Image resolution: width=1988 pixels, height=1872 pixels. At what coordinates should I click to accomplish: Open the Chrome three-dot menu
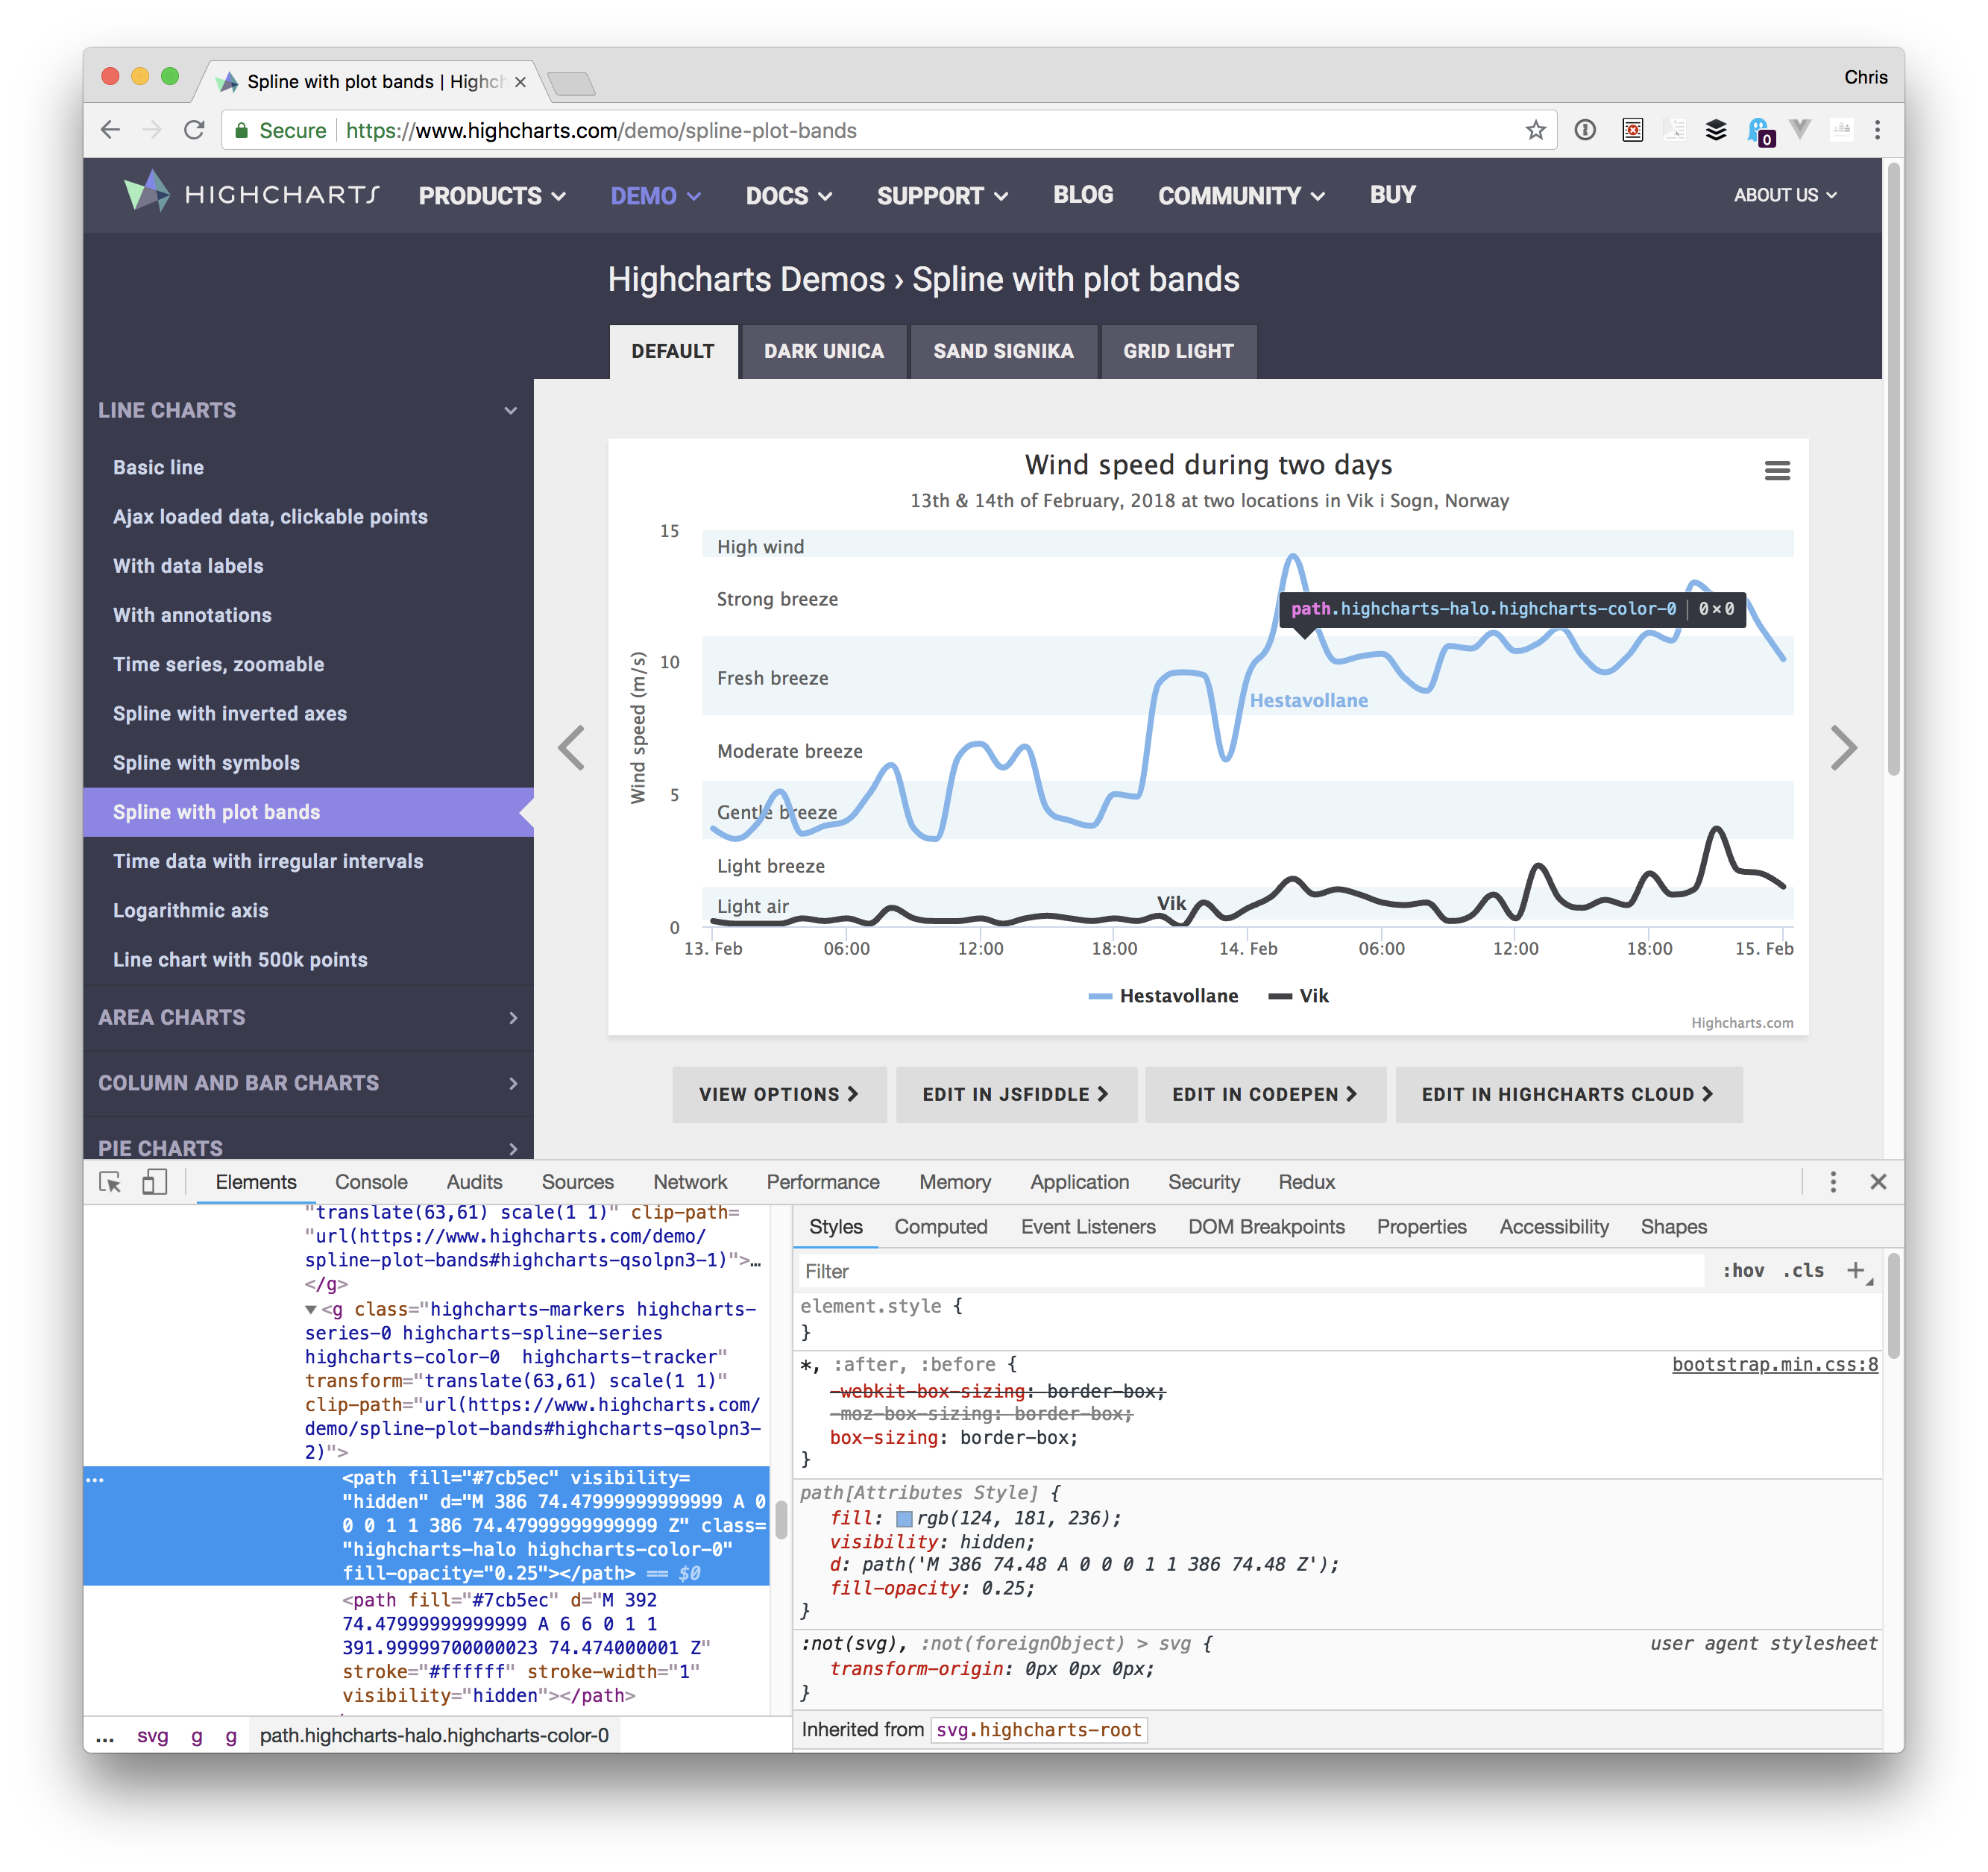tap(1877, 130)
